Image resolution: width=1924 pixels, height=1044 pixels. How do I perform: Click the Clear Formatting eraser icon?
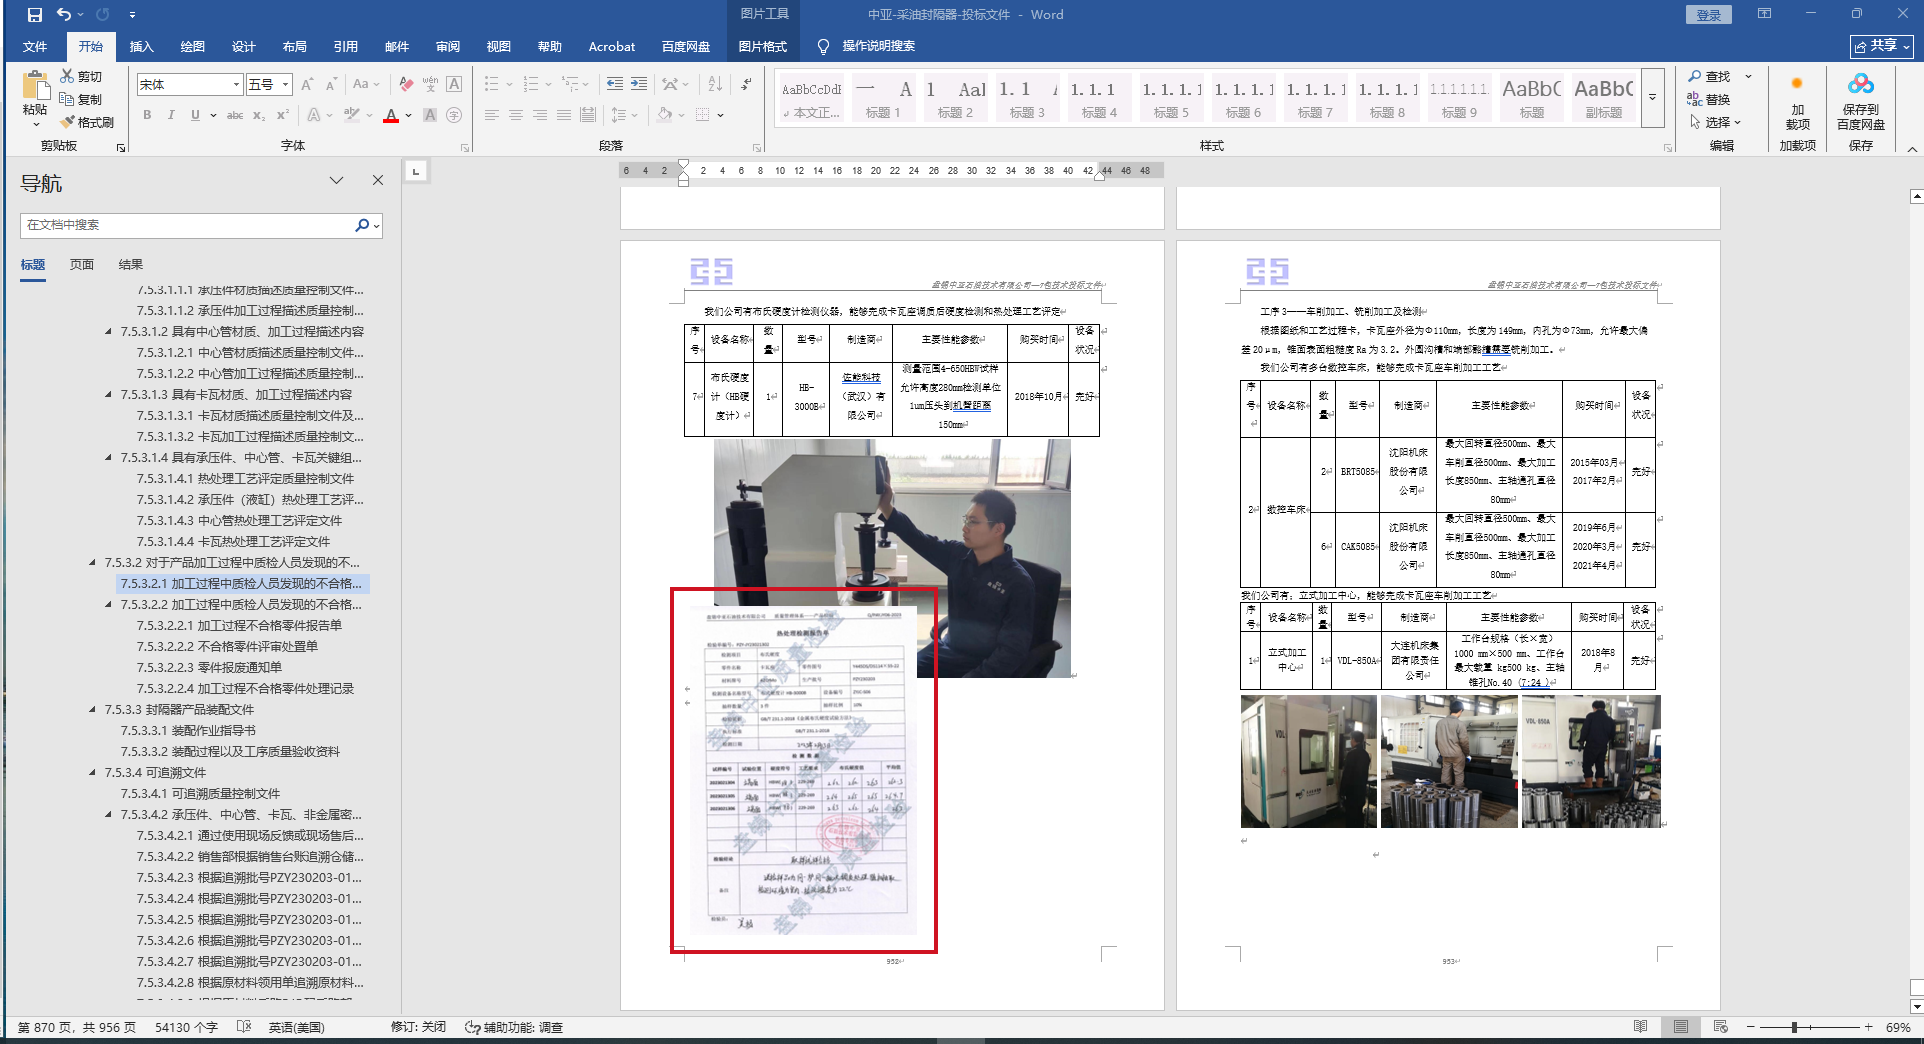[x=406, y=84]
